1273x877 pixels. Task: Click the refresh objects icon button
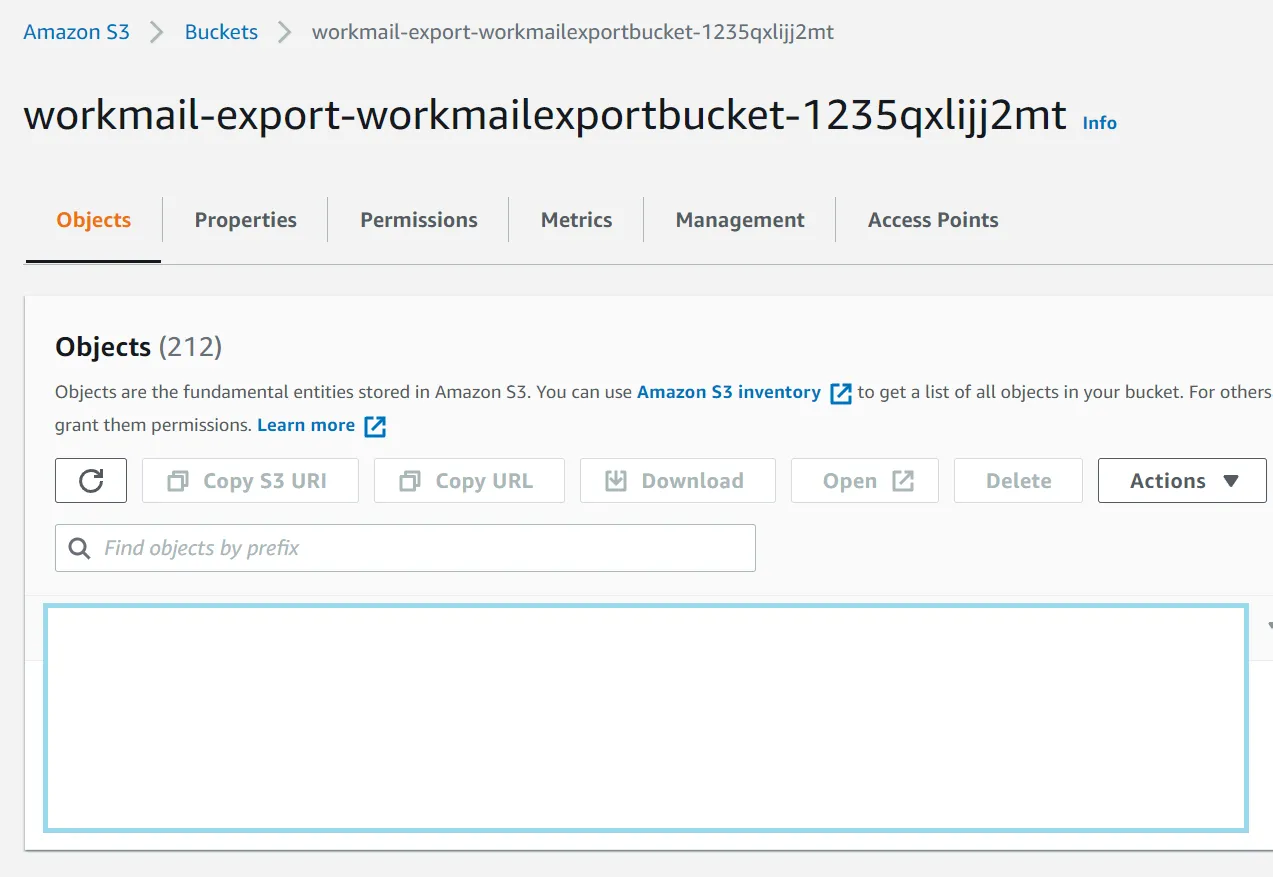(91, 480)
